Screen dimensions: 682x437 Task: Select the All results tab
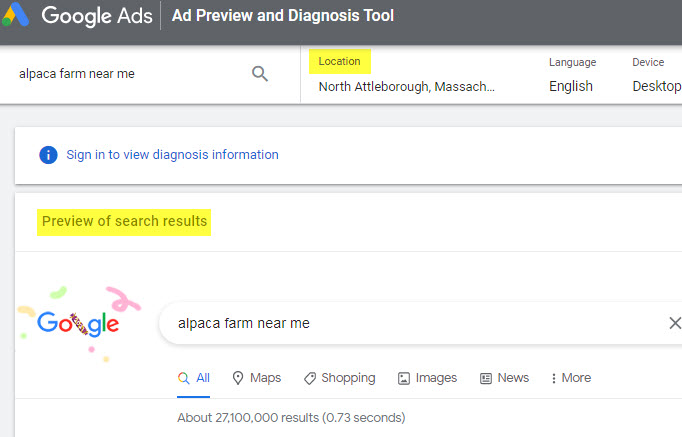pyautogui.click(x=194, y=378)
